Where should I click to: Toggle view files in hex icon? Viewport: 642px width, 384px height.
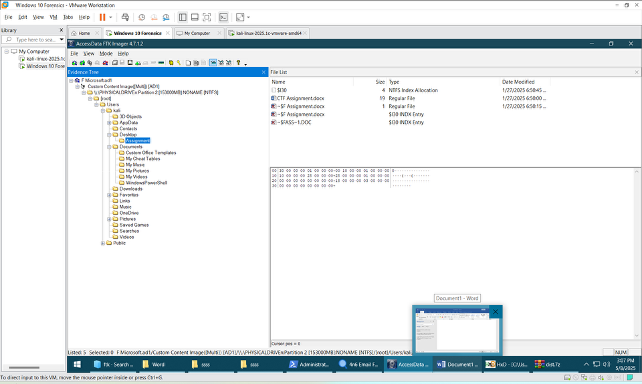[x=228, y=63]
